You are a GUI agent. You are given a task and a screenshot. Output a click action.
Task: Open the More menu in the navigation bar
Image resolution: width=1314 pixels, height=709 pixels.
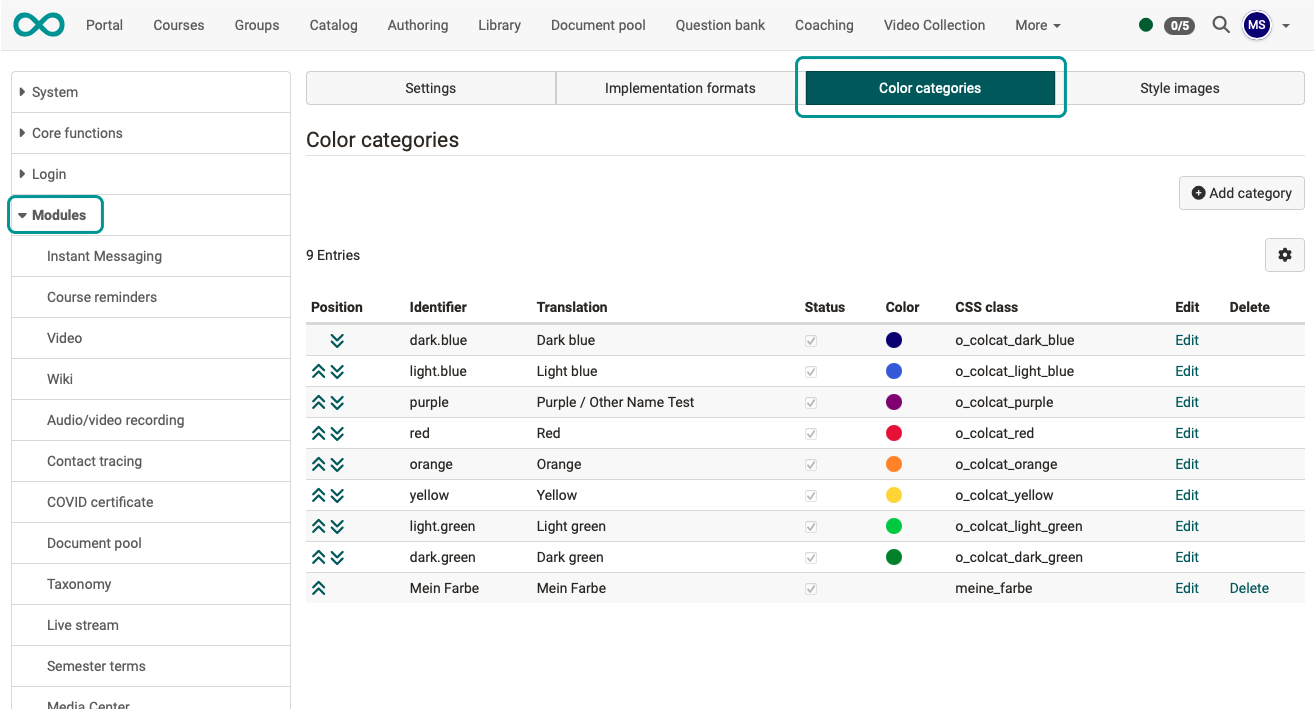pyautogui.click(x=1037, y=25)
